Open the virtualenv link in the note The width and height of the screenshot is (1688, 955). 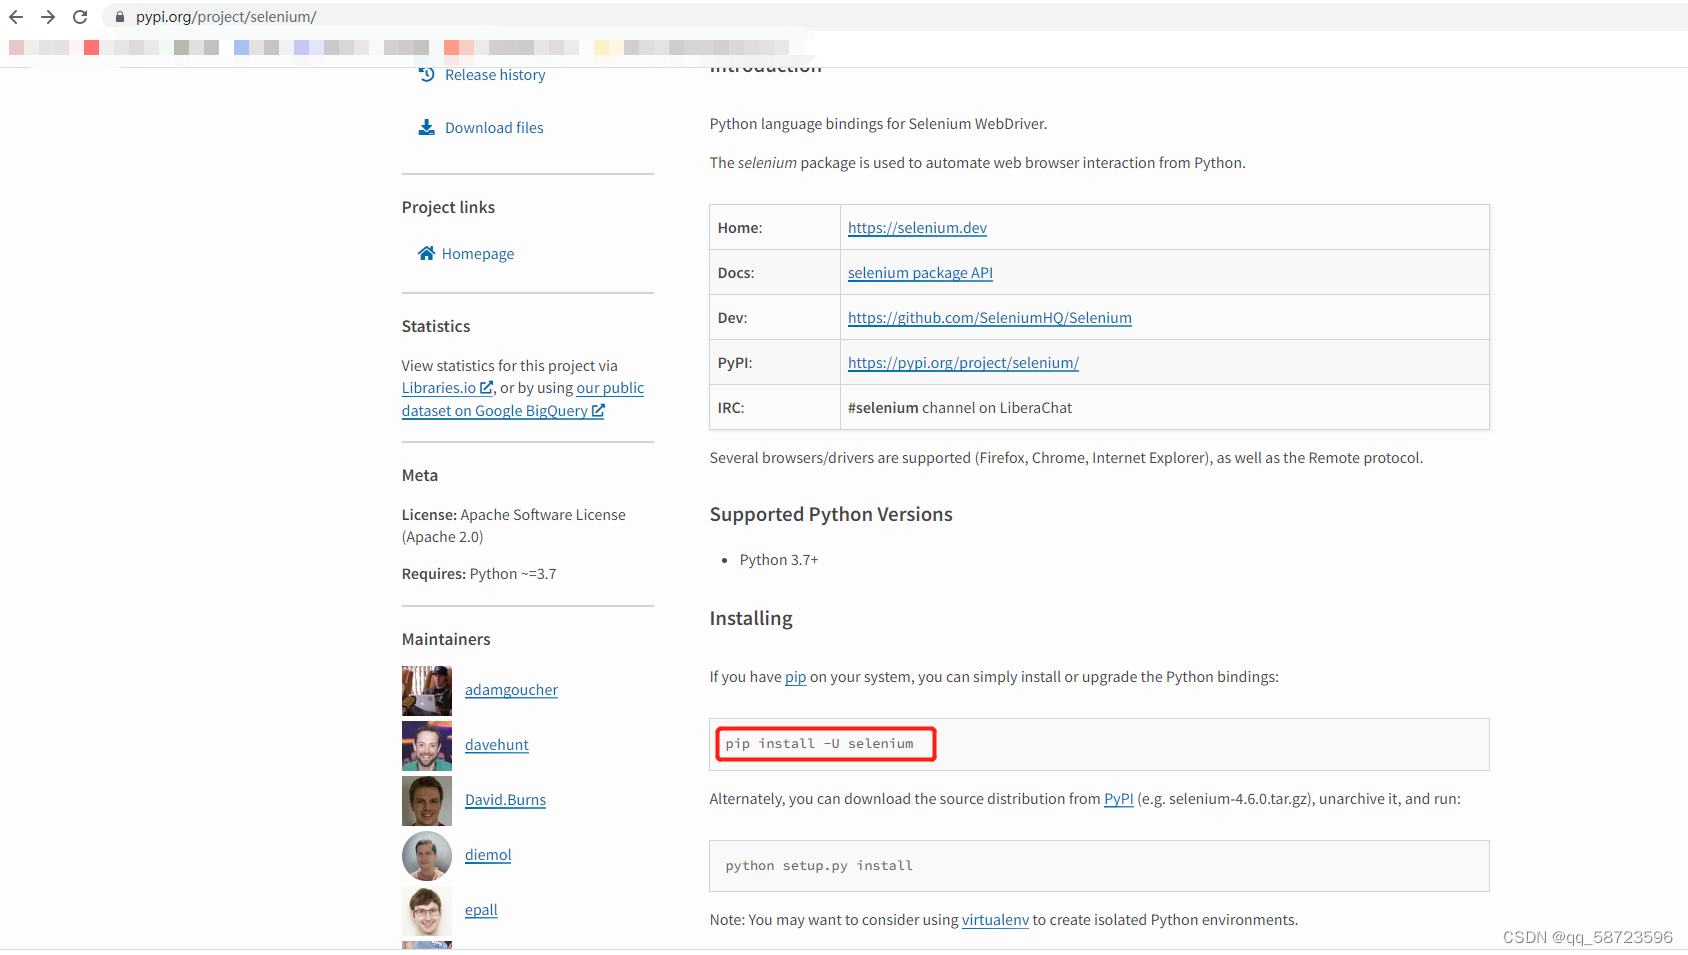pos(995,919)
